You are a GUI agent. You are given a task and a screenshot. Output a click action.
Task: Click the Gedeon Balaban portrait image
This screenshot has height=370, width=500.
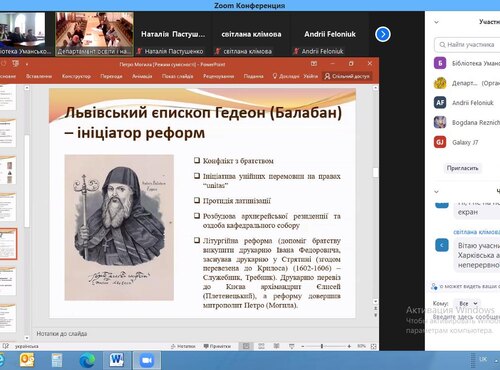[x=119, y=227]
